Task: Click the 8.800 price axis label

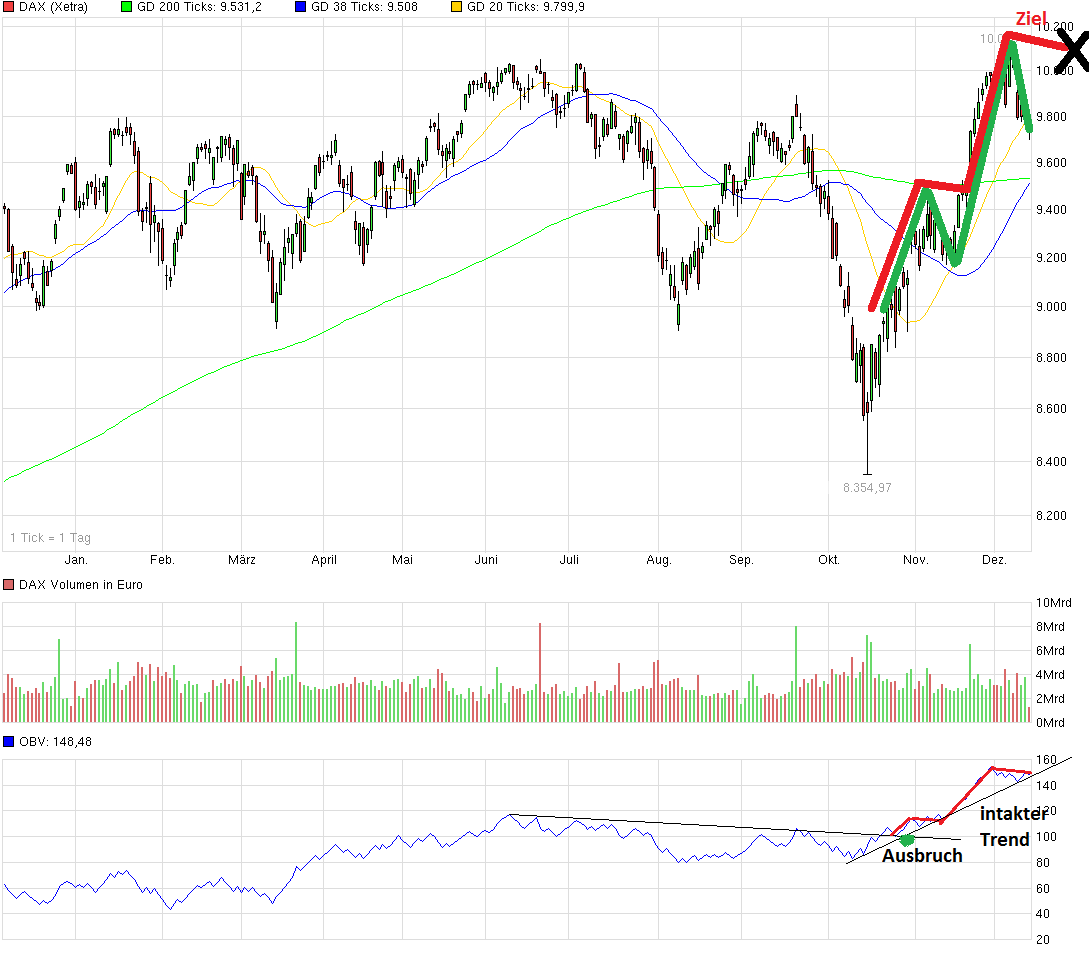Action: [x=1051, y=358]
